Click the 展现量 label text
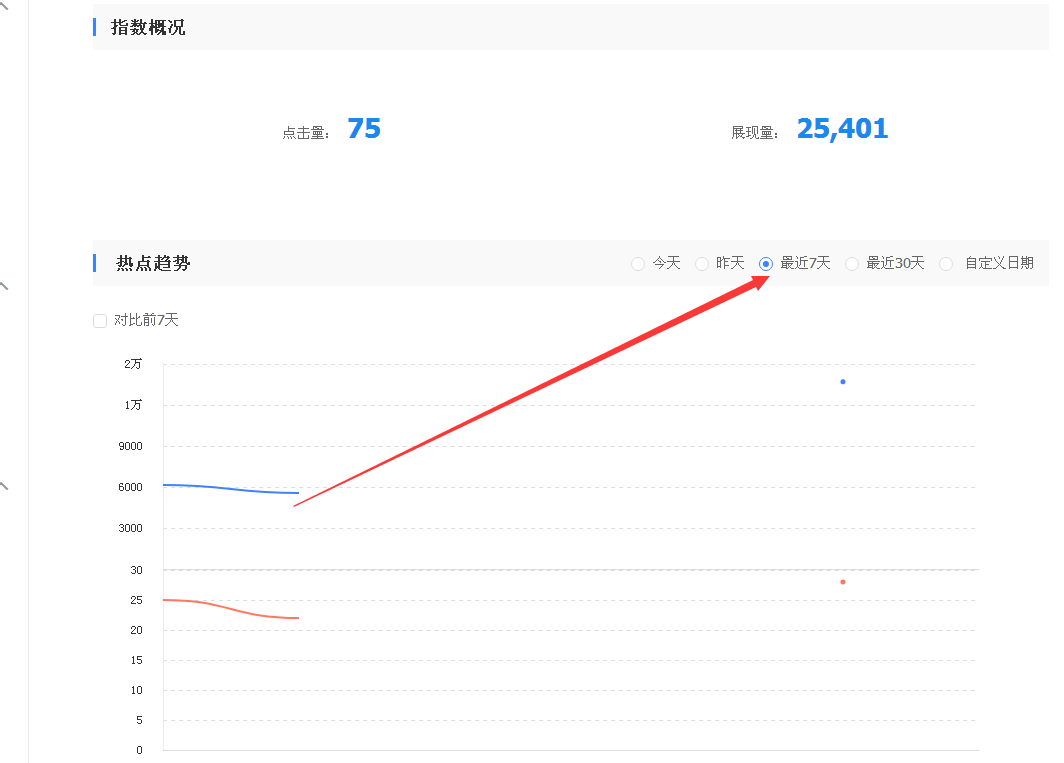 pyautogui.click(x=754, y=133)
